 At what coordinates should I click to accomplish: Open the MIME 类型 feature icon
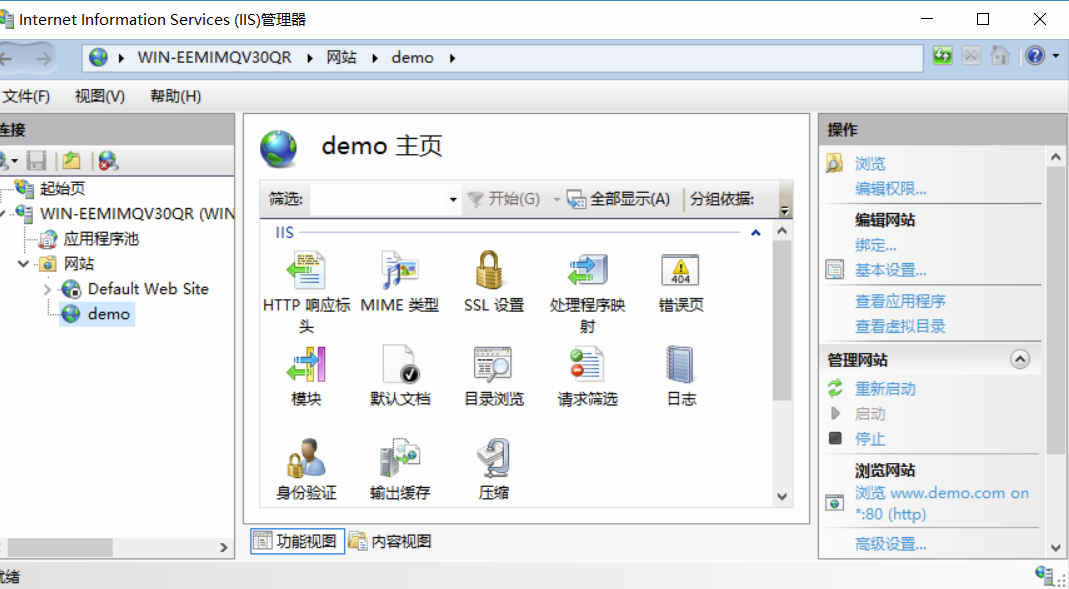pos(400,271)
